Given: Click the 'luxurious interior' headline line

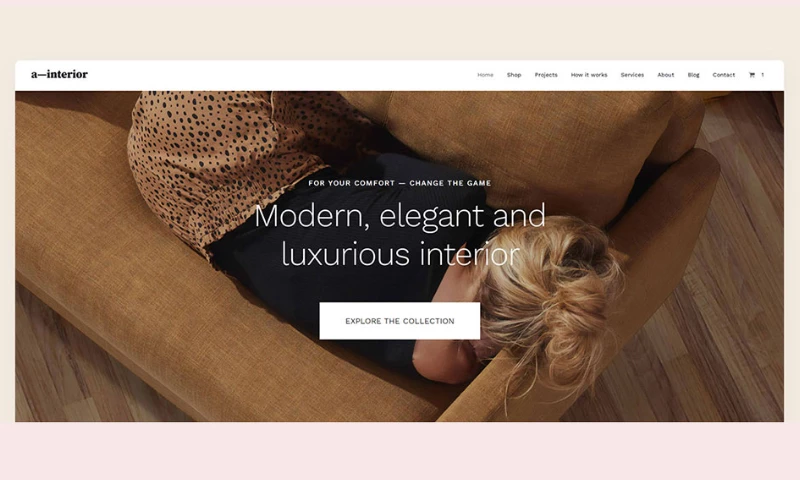Looking at the screenshot, I should point(400,254).
